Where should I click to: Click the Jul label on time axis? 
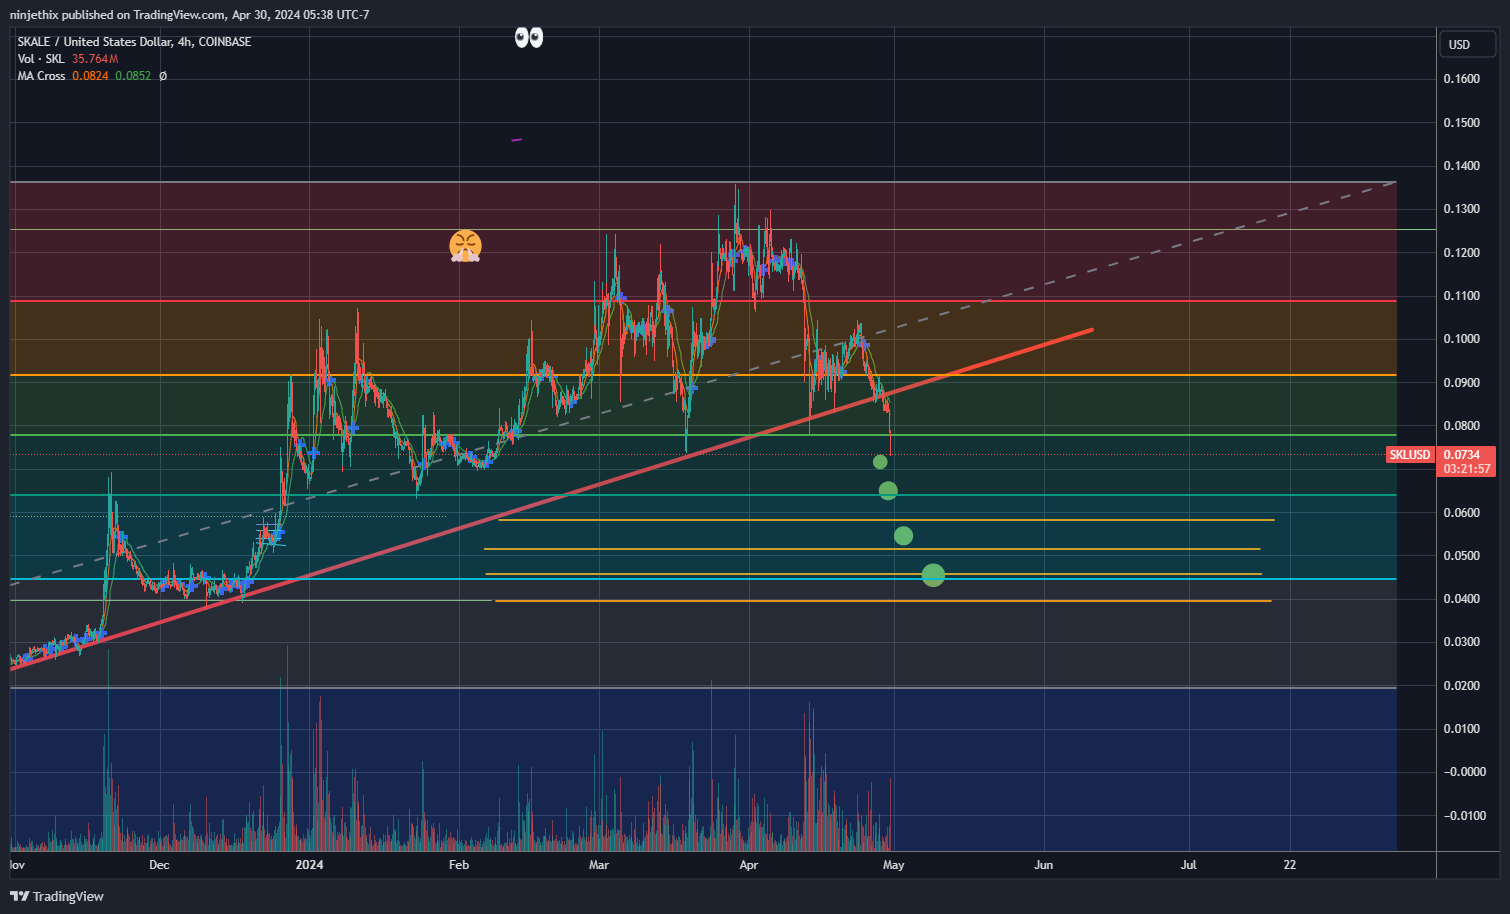point(1189,865)
